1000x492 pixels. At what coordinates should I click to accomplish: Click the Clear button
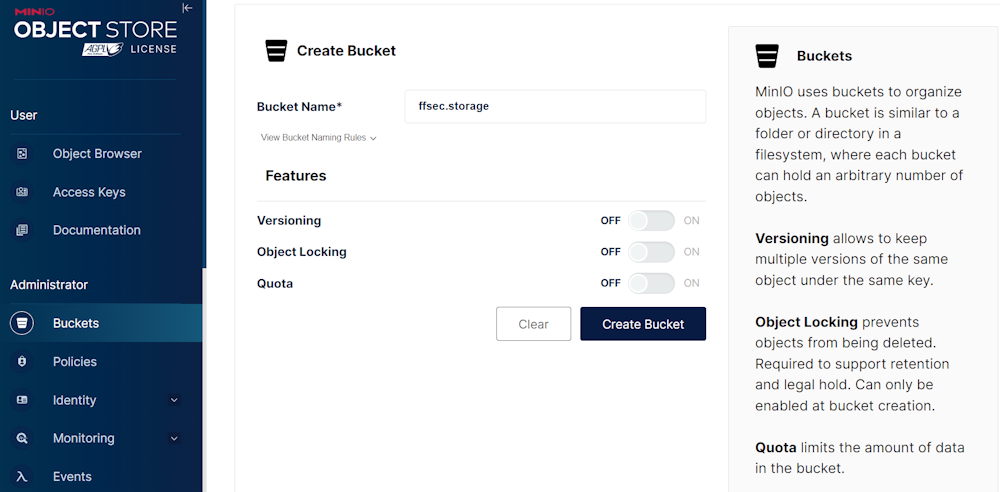click(533, 324)
